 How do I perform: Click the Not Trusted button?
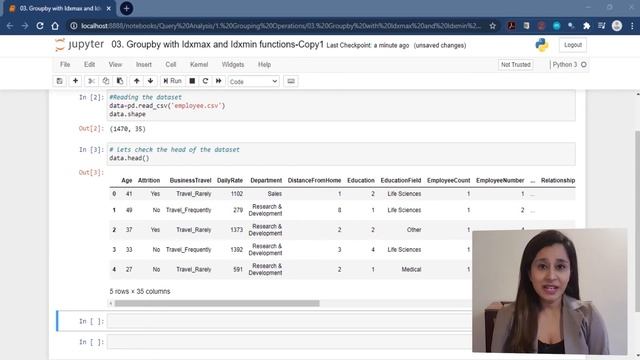[x=516, y=64]
